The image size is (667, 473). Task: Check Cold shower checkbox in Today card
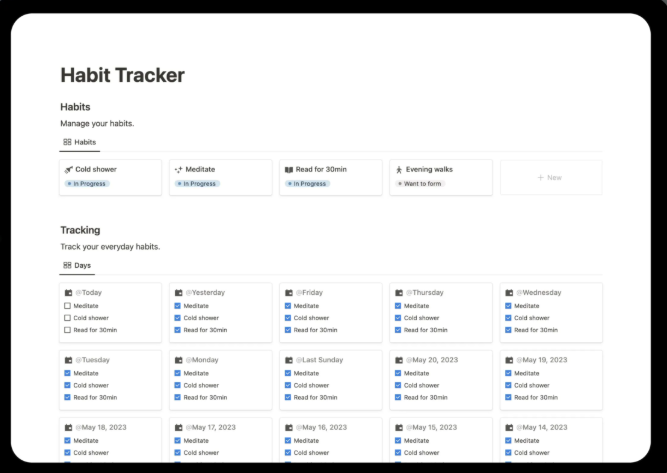(x=68, y=318)
